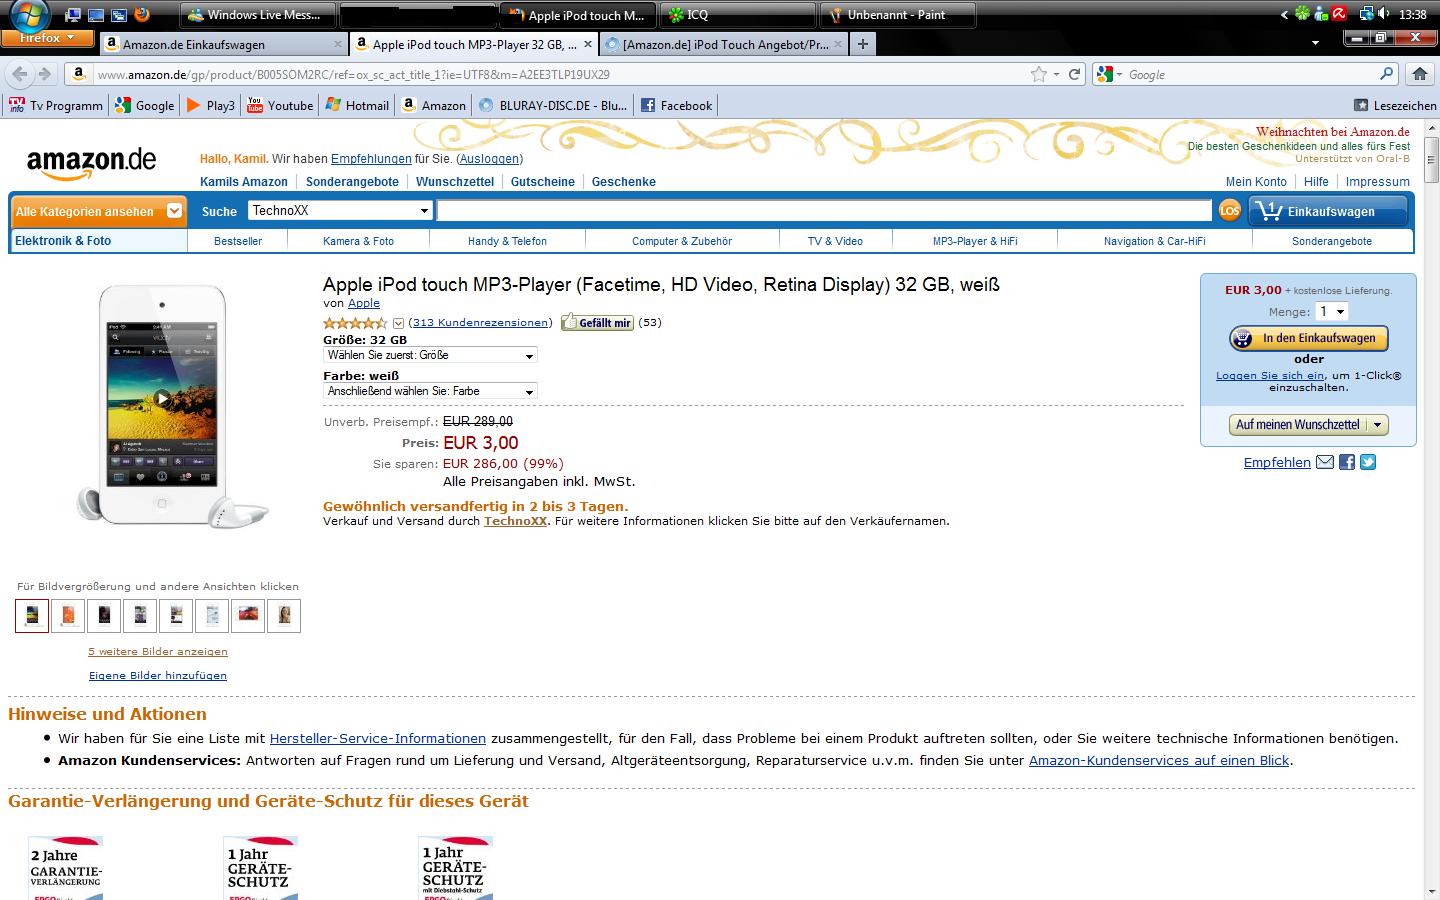
Task: Open the Farbe selection dropdown
Action: (x=430, y=391)
